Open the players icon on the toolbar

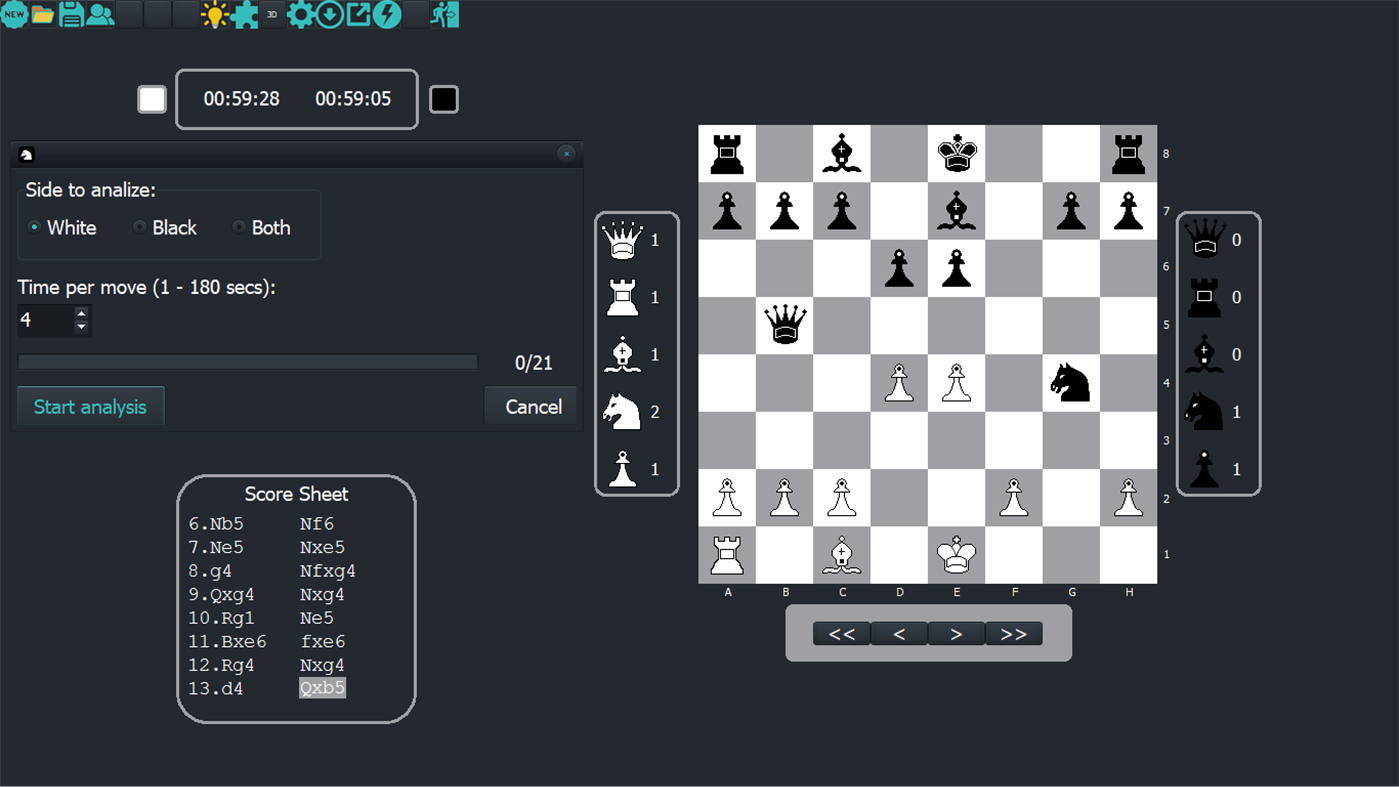(99, 15)
